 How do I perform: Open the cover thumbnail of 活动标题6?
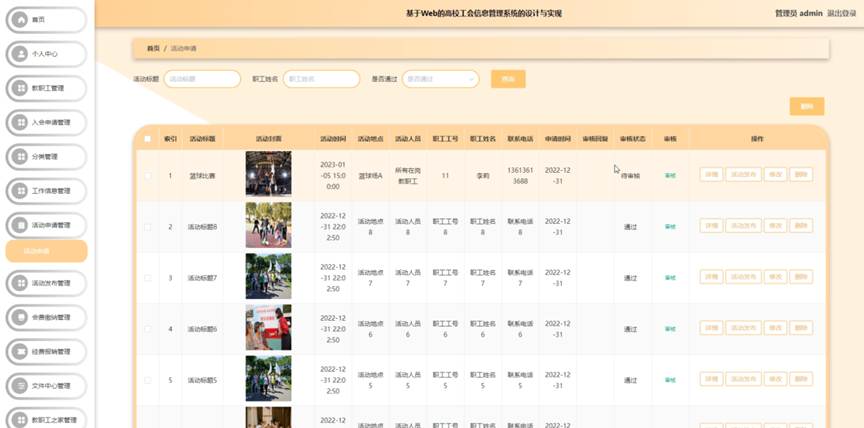point(268,327)
